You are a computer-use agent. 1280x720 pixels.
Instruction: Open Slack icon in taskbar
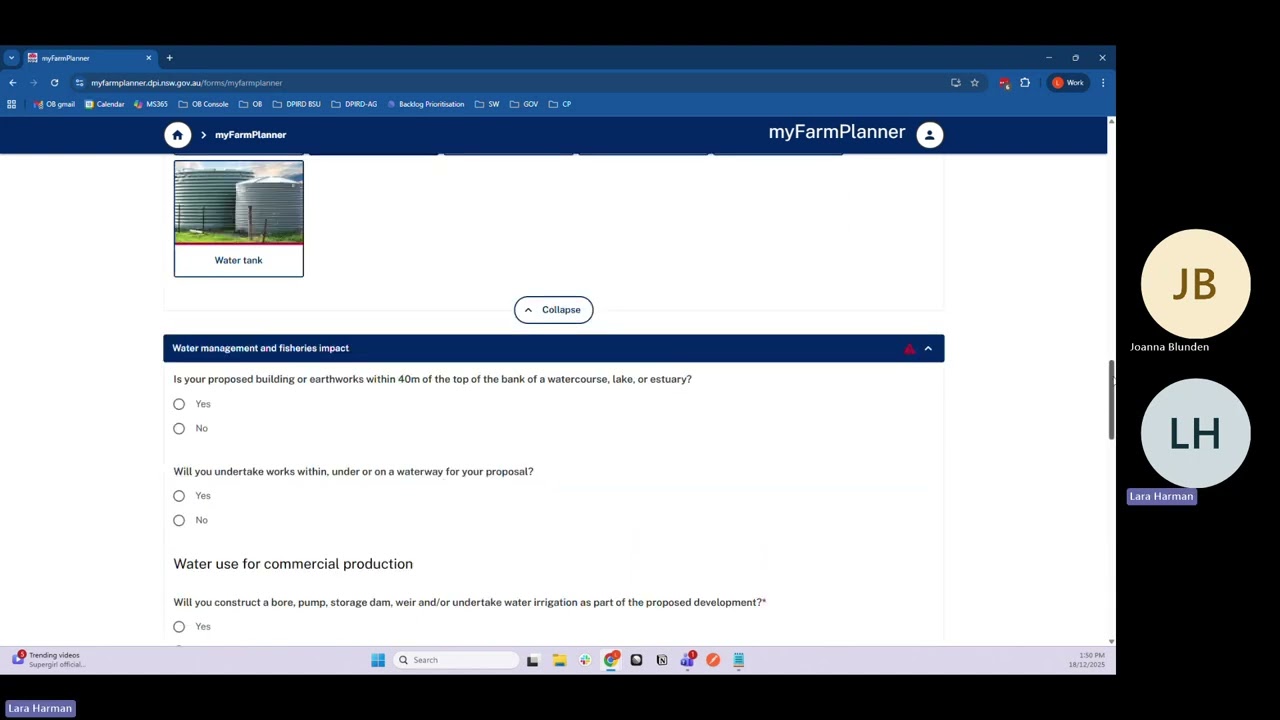[x=585, y=660]
